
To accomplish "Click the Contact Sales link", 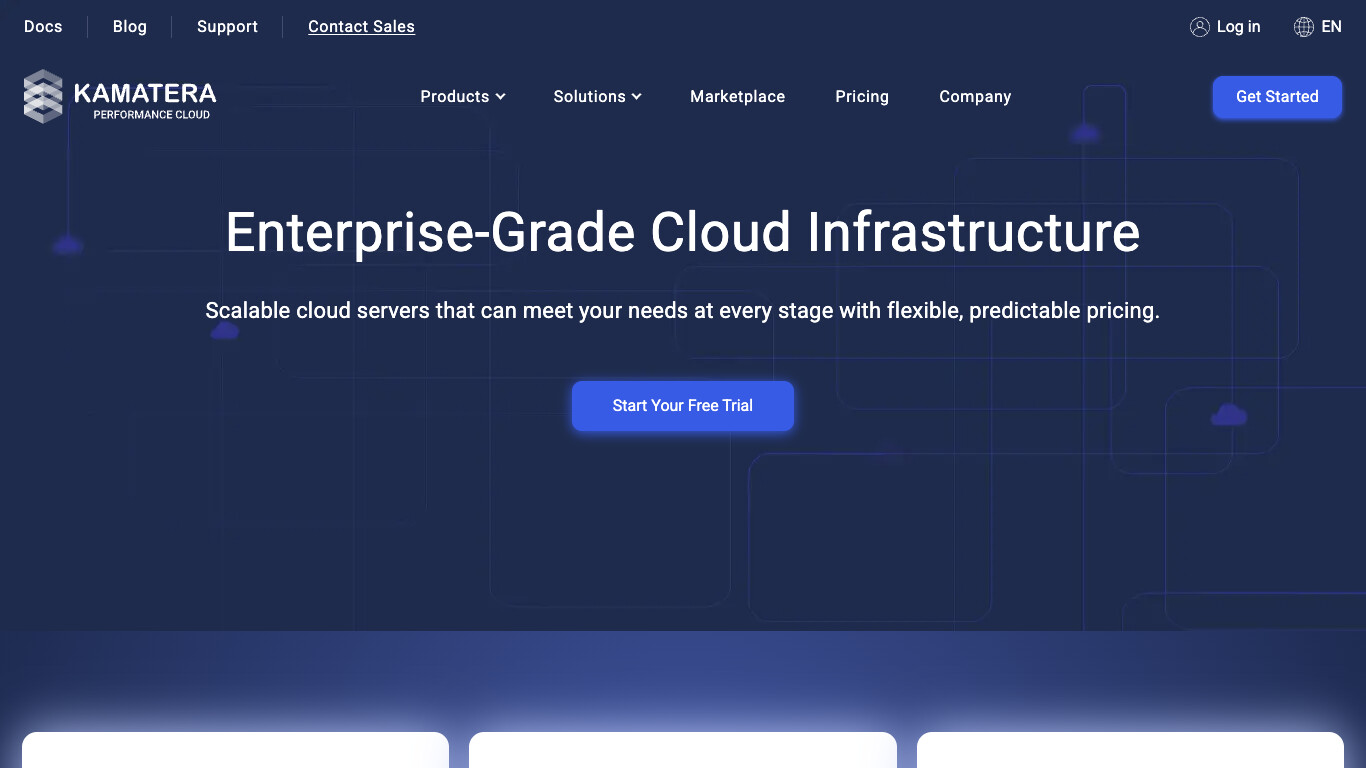I will [361, 27].
